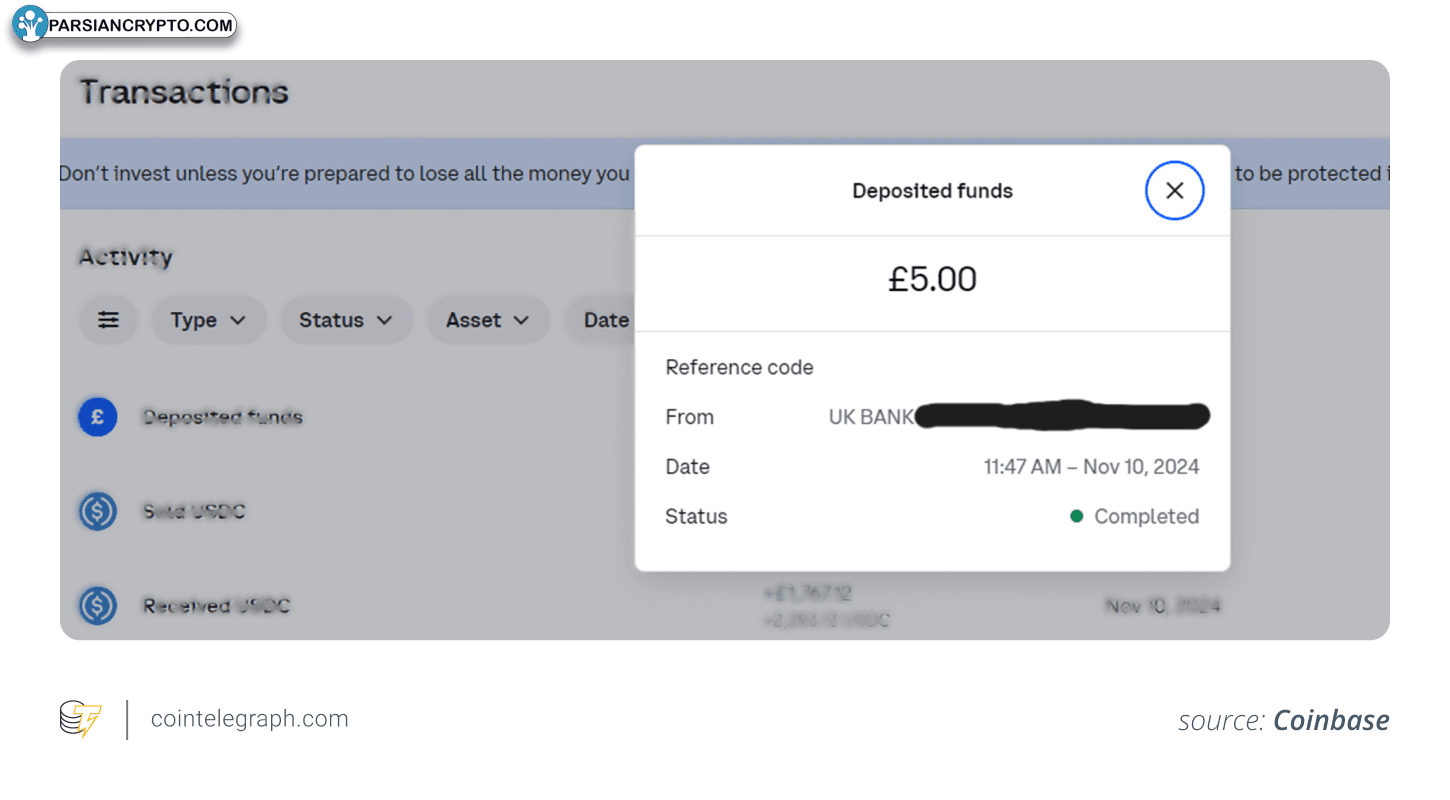
Task: Expand the Status filter dropdown
Action: (346, 320)
